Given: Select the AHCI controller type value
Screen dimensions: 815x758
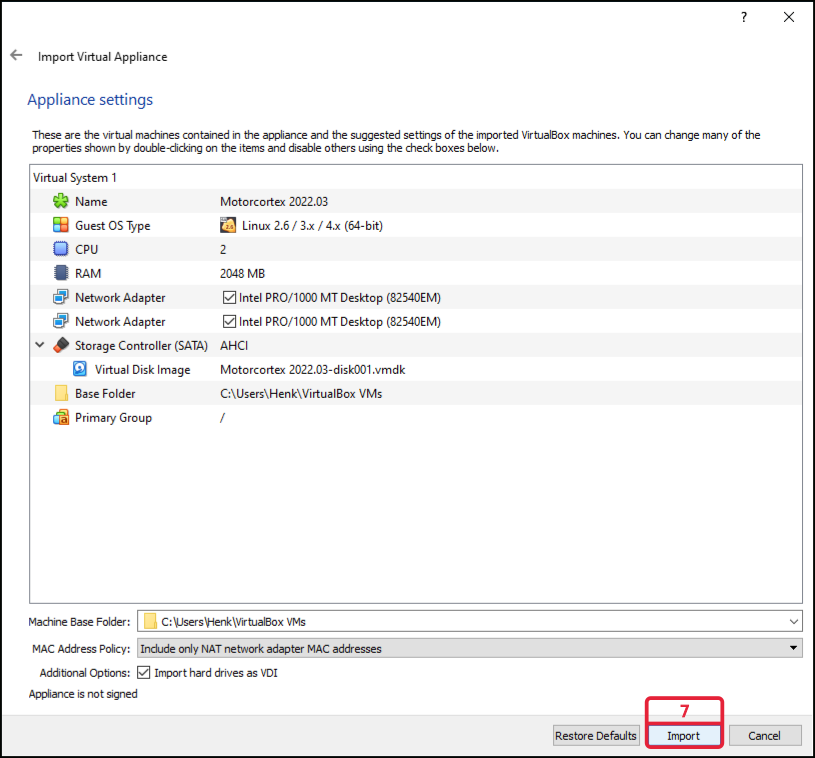Looking at the screenshot, I should coord(234,346).
